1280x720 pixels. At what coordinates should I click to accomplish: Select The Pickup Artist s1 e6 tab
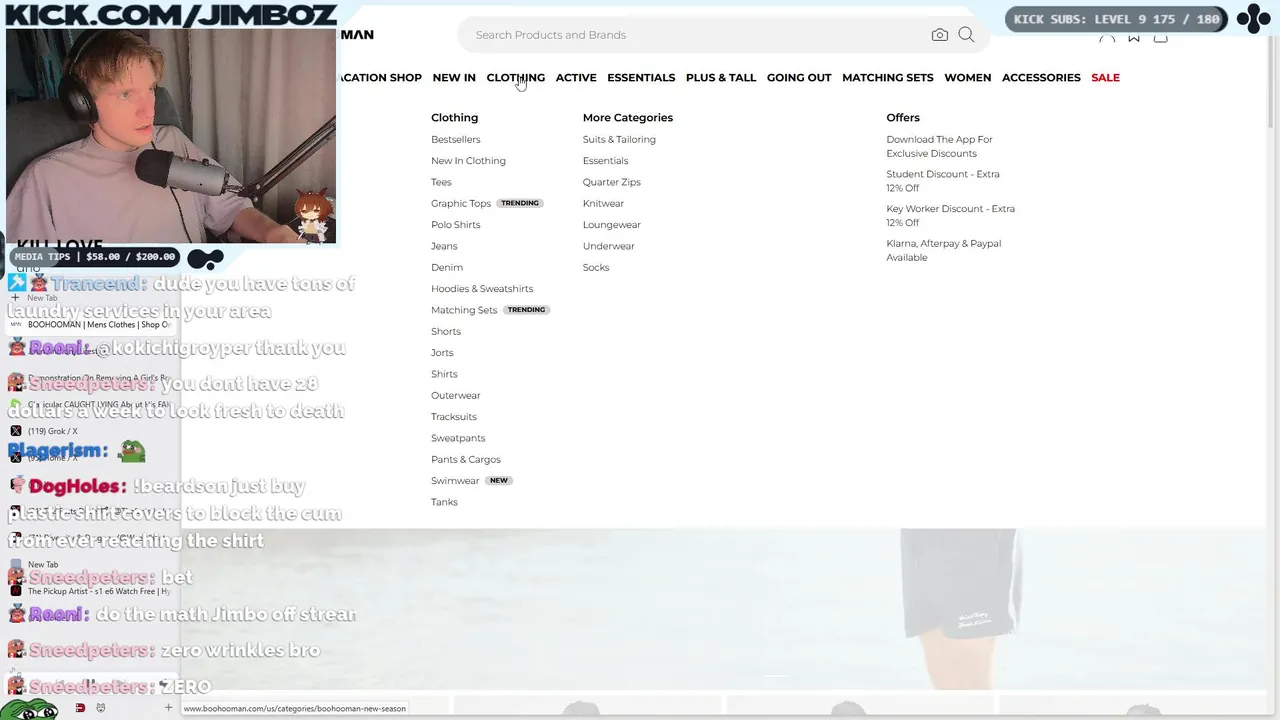92,591
